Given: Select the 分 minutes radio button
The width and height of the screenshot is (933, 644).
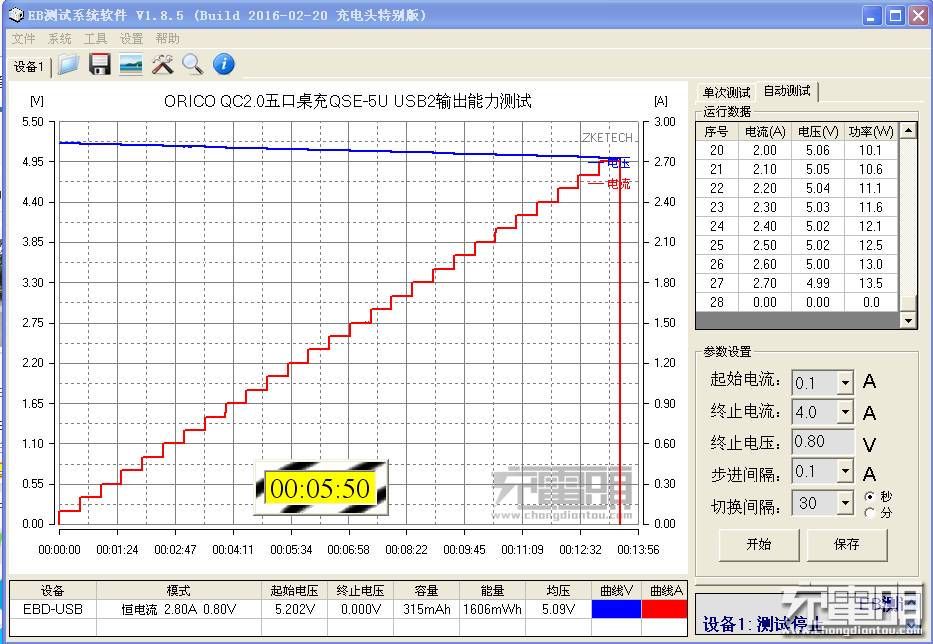Looking at the screenshot, I should click(869, 512).
